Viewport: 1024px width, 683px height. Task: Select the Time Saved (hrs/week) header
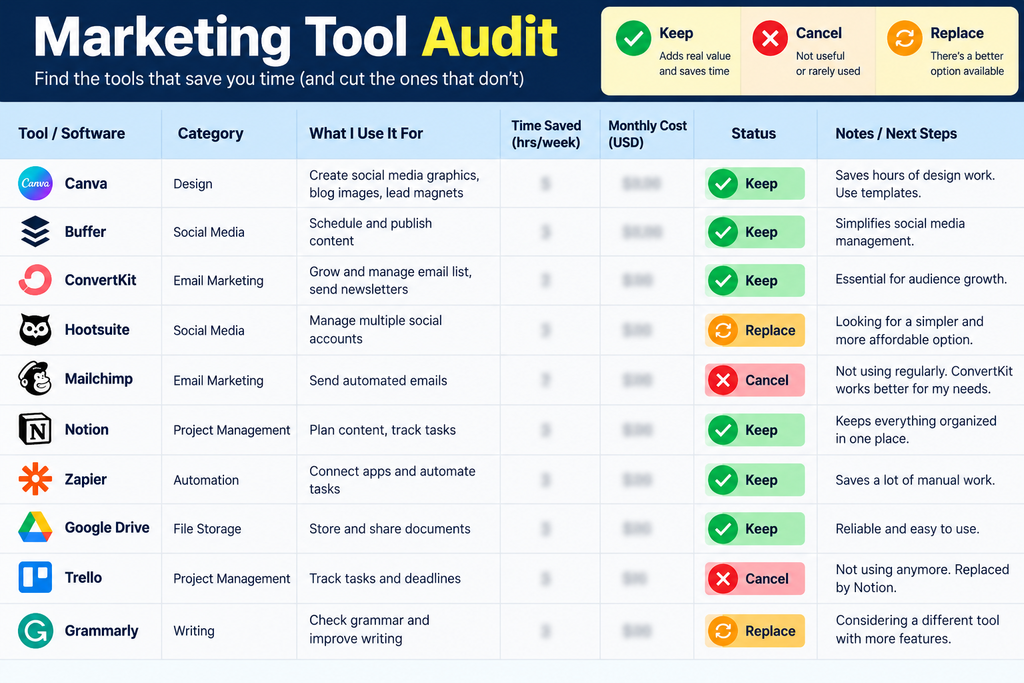click(546, 134)
